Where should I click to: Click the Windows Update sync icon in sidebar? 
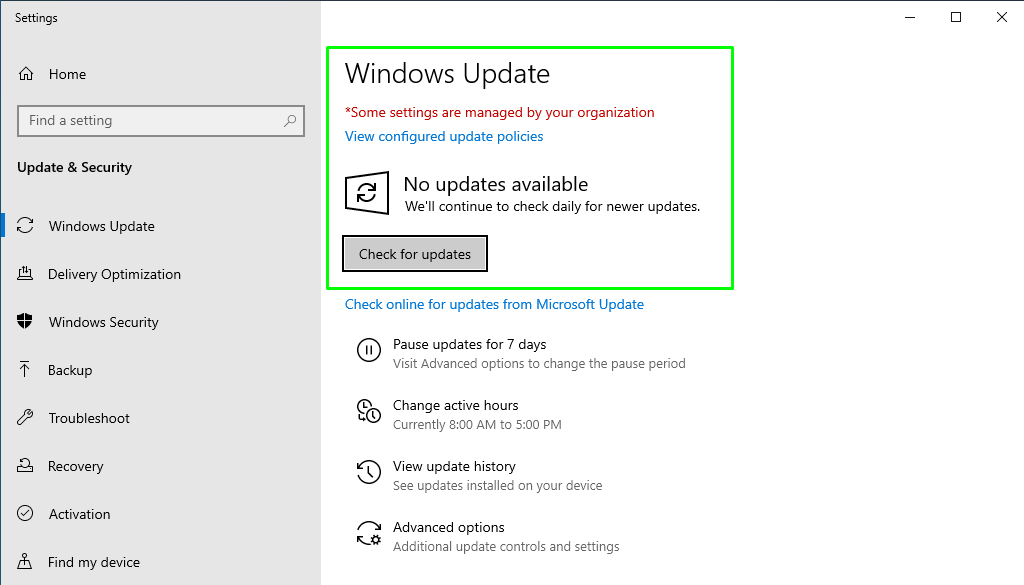[x=26, y=226]
